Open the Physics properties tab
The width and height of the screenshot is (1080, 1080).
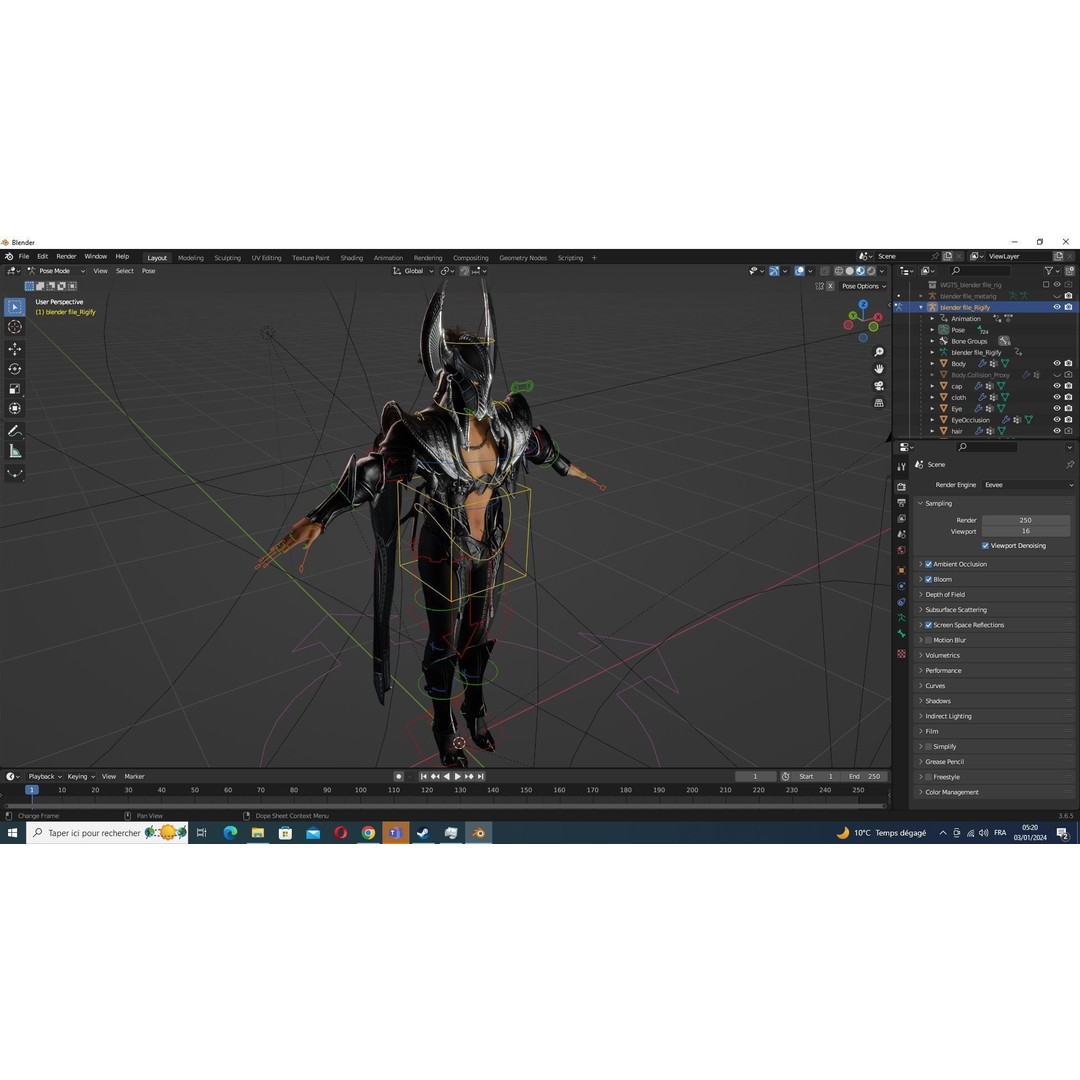point(902,586)
